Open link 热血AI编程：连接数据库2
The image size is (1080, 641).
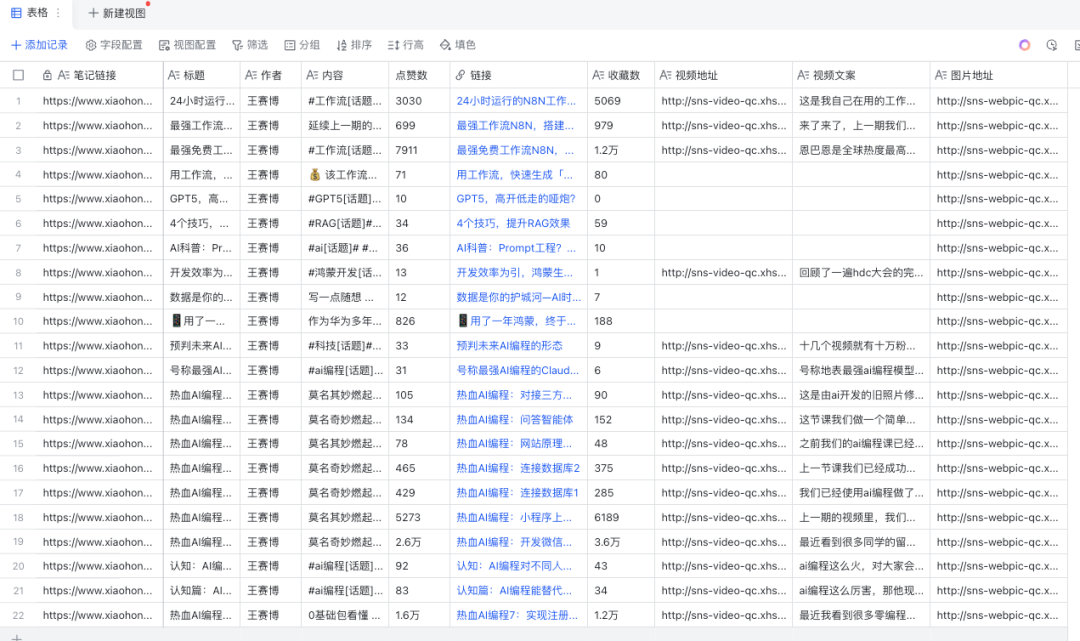tap(518, 468)
